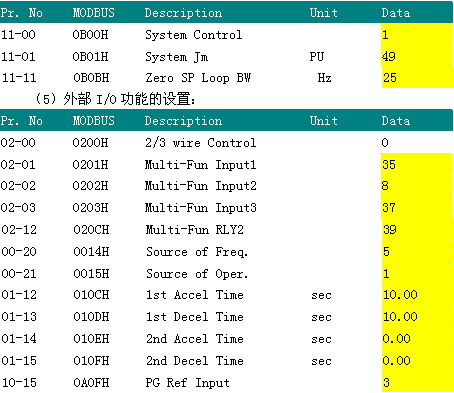The width and height of the screenshot is (454, 393).
Task: Click Zero SP Loop BW value 25
Action: coord(389,78)
